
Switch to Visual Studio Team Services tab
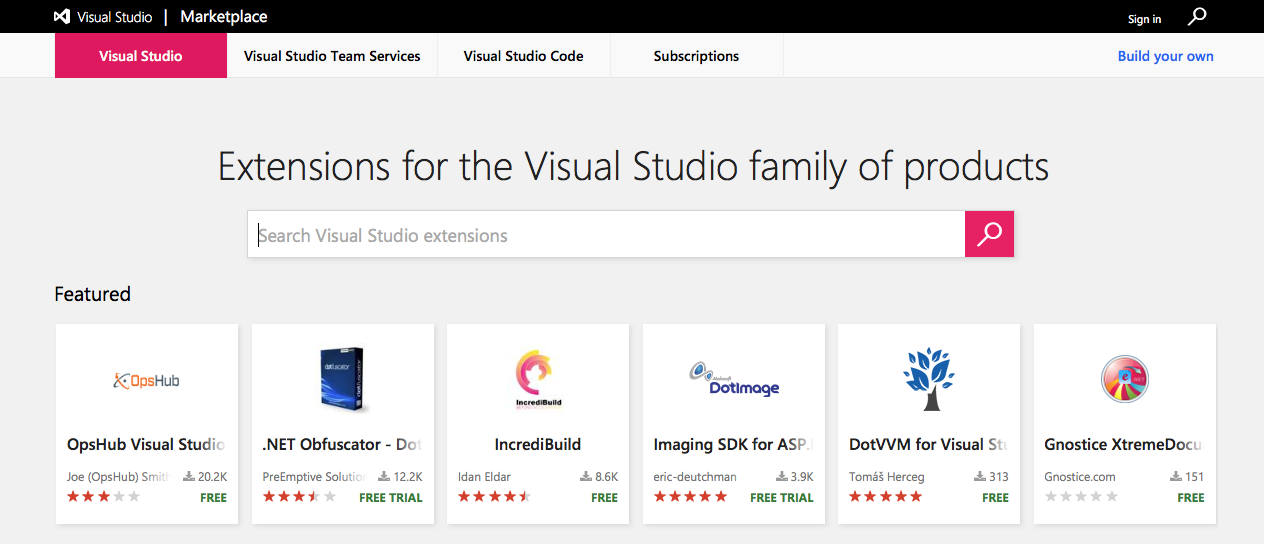(332, 56)
